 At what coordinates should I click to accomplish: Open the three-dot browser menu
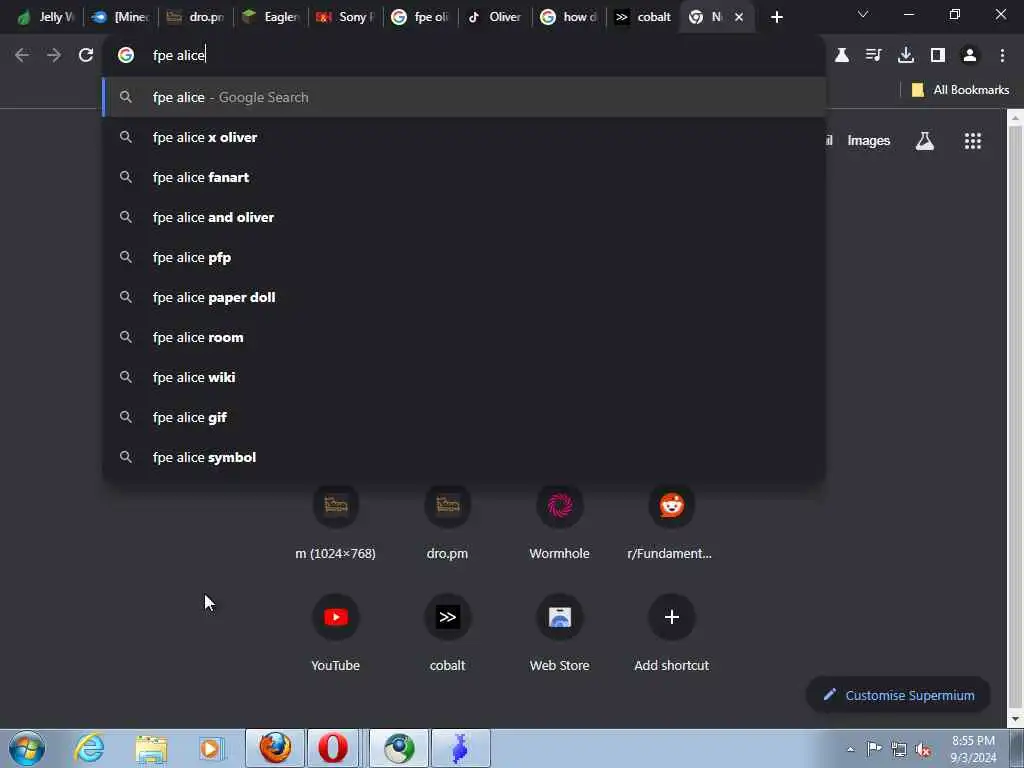click(x=1002, y=56)
